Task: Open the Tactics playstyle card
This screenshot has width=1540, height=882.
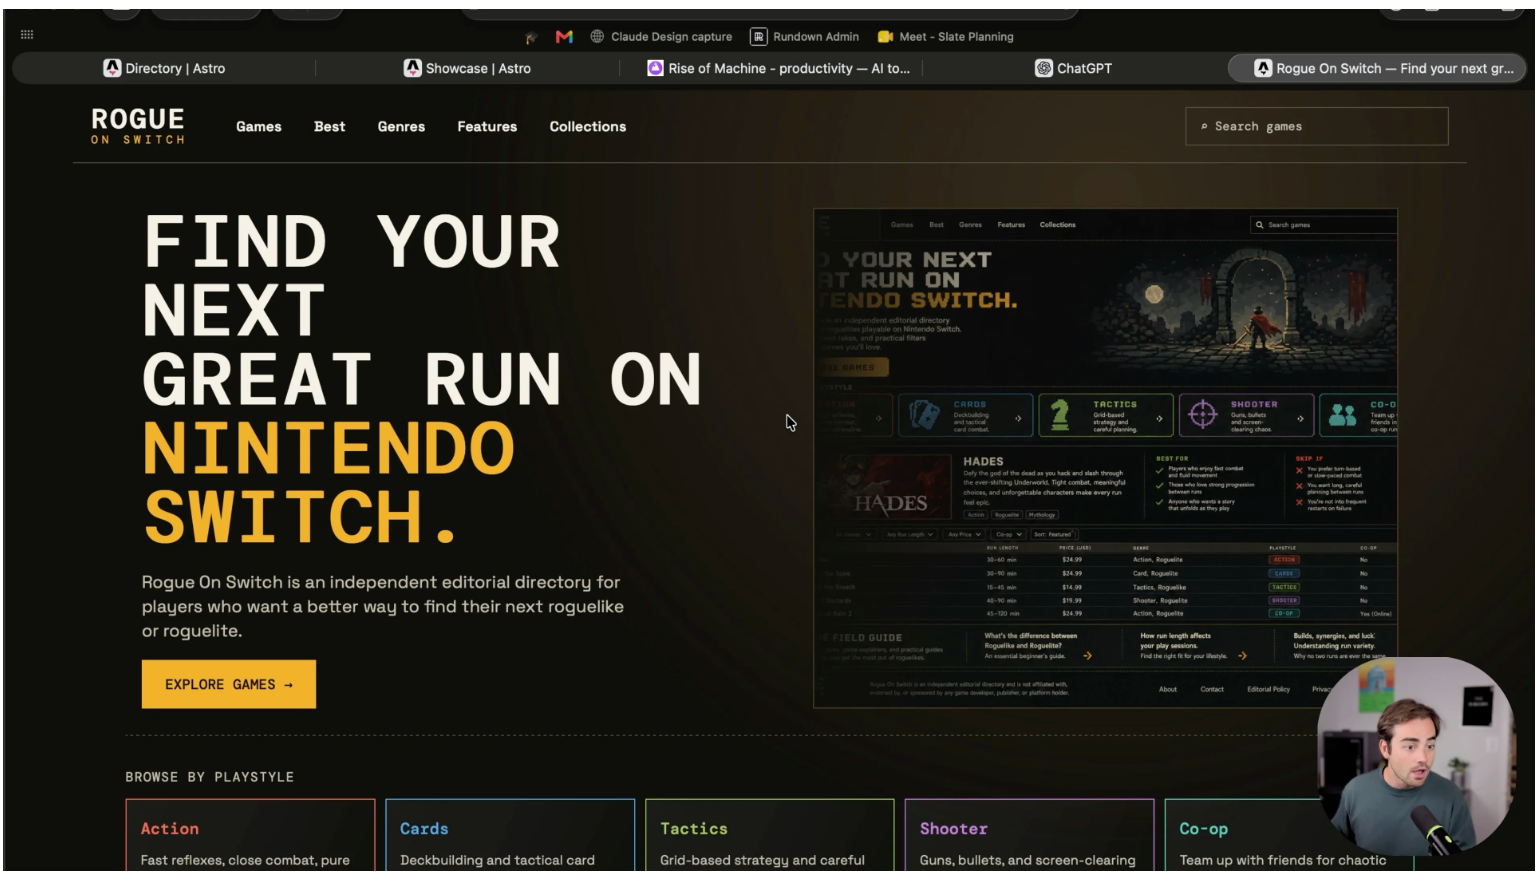Action: (x=770, y=835)
